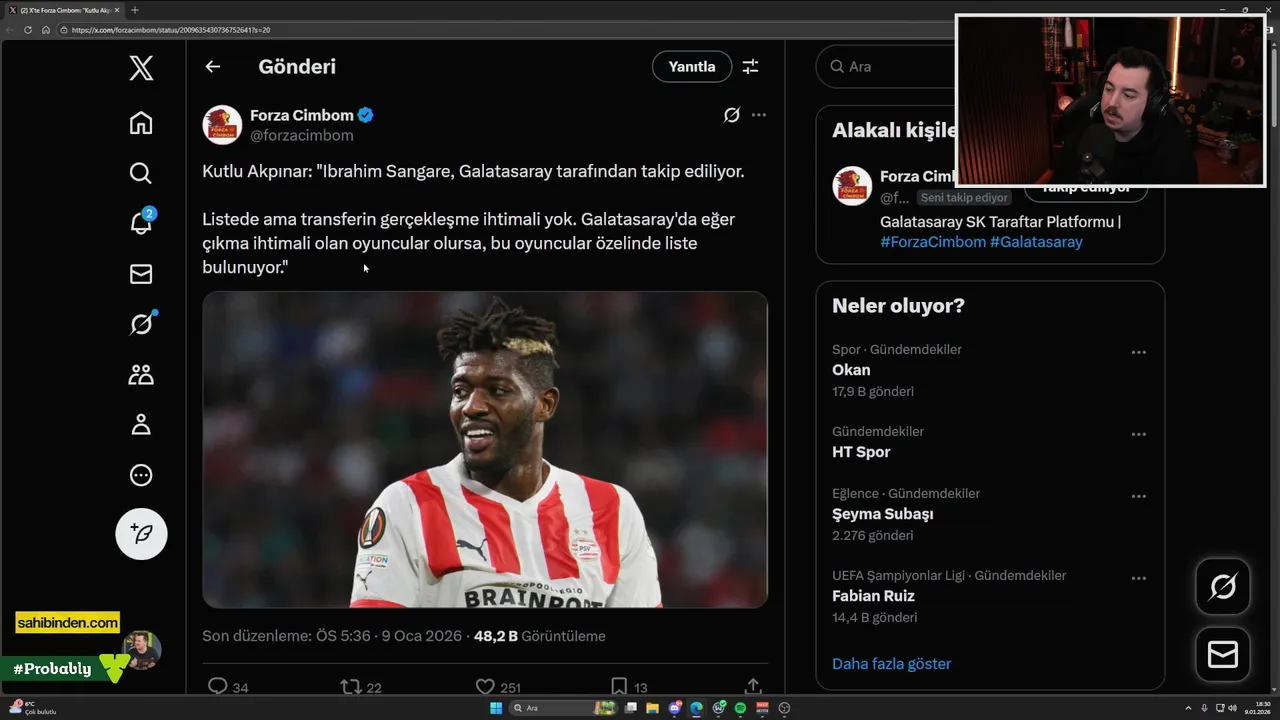Image resolution: width=1280 pixels, height=720 pixels.
Task: Go back with the arrow beside Gönderi
Action: [212, 66]
